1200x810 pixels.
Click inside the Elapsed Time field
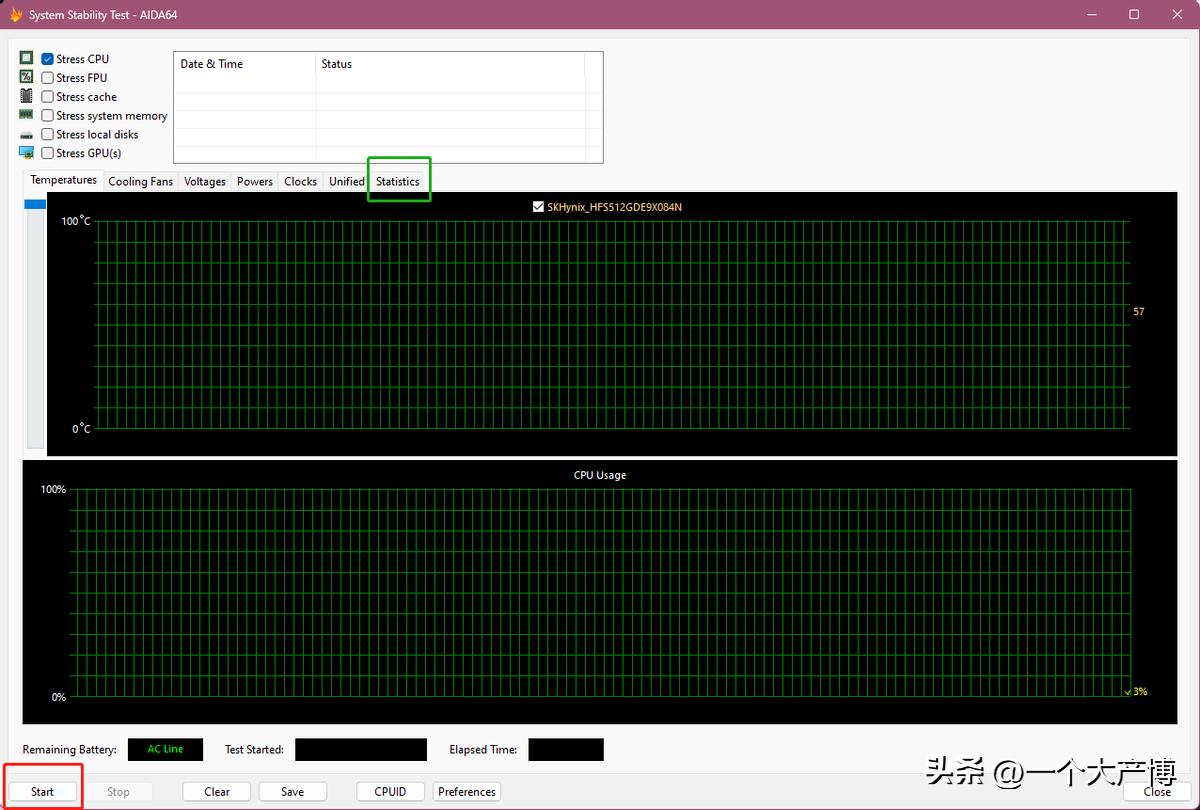tap(565, 749)
